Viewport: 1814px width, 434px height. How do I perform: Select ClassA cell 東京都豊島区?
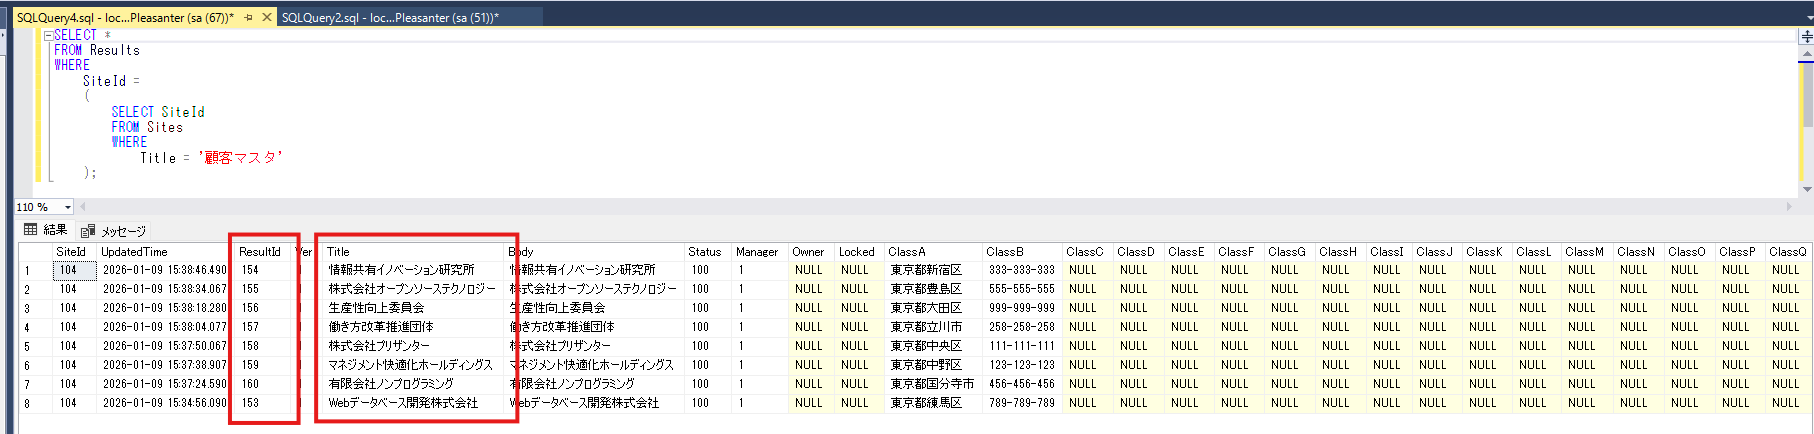(932, 289)
